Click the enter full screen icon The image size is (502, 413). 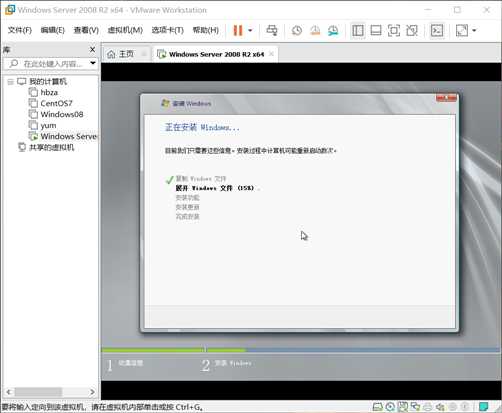point(394,30)
